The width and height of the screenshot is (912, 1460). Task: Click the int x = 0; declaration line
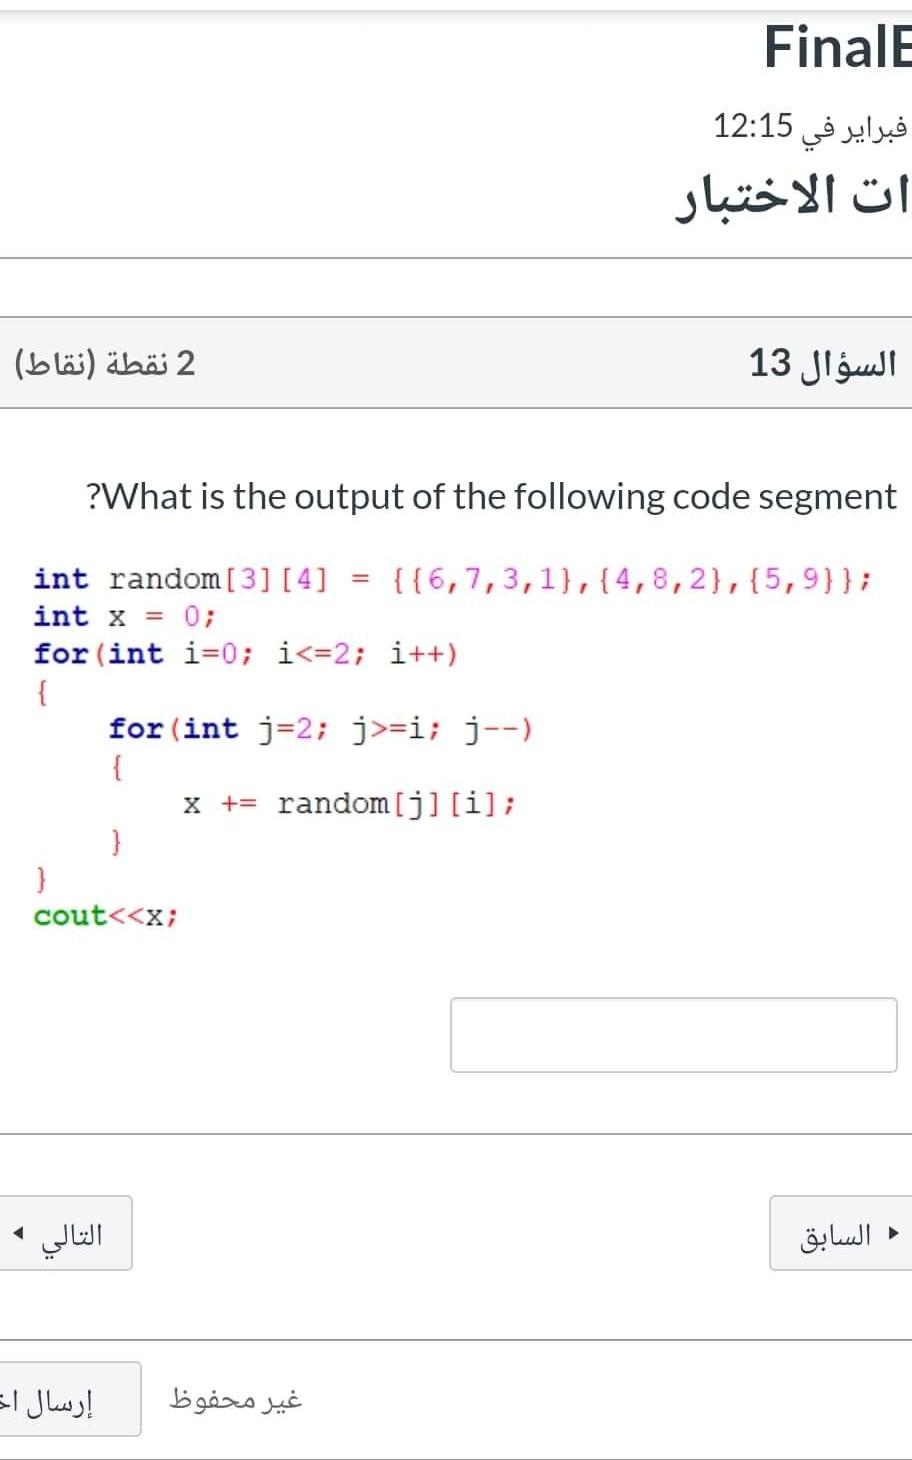125,616
